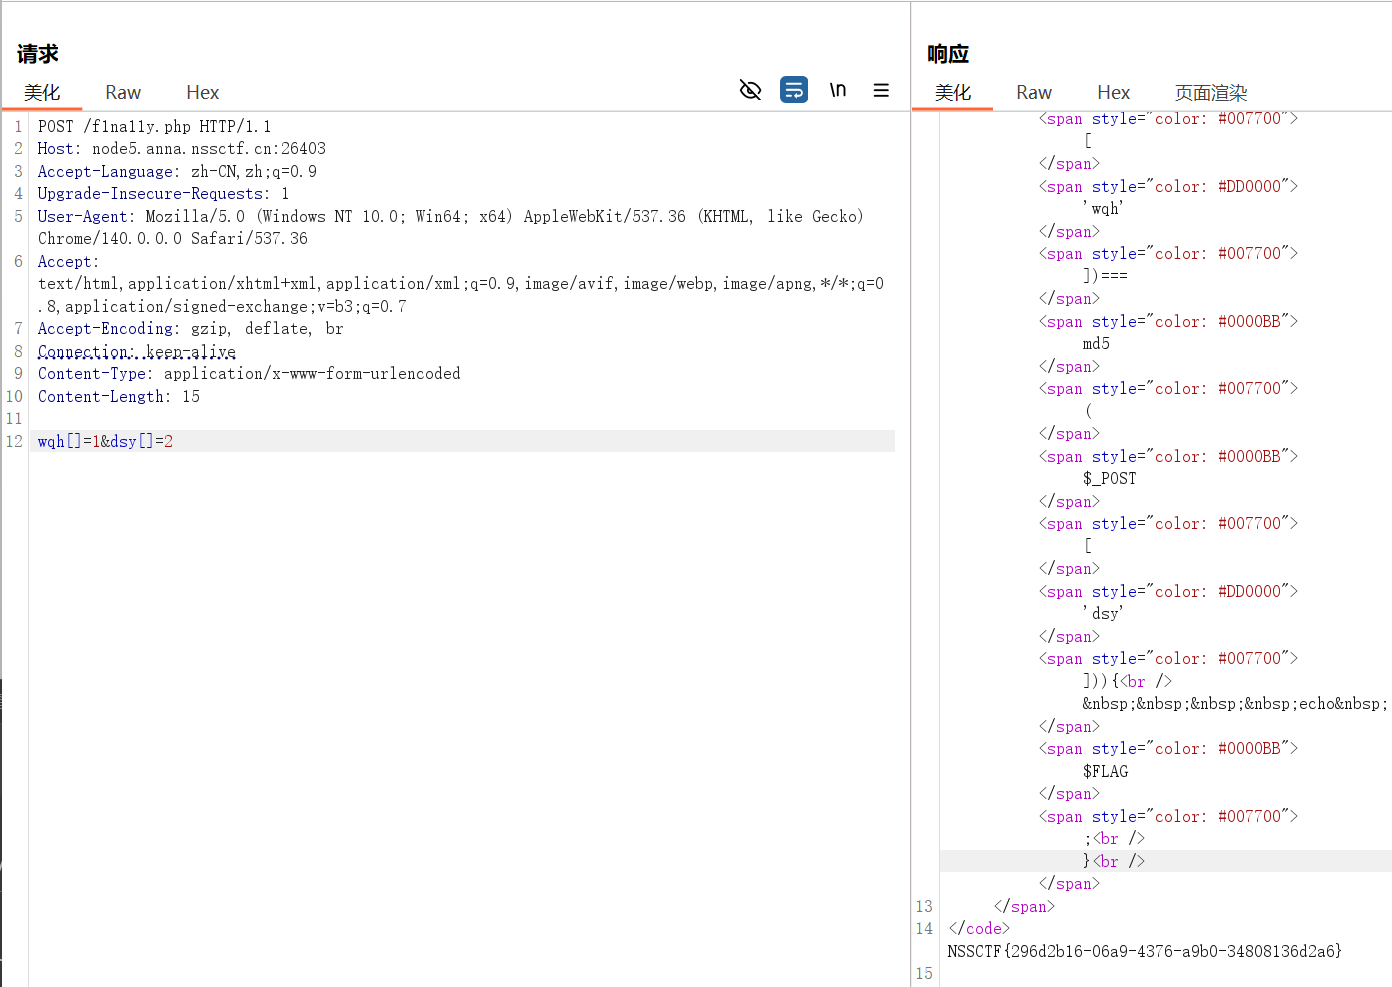Click the Content-Length: 15 header
The height and width of the screenshot is (987, 1392).
(x=119, y=396)
